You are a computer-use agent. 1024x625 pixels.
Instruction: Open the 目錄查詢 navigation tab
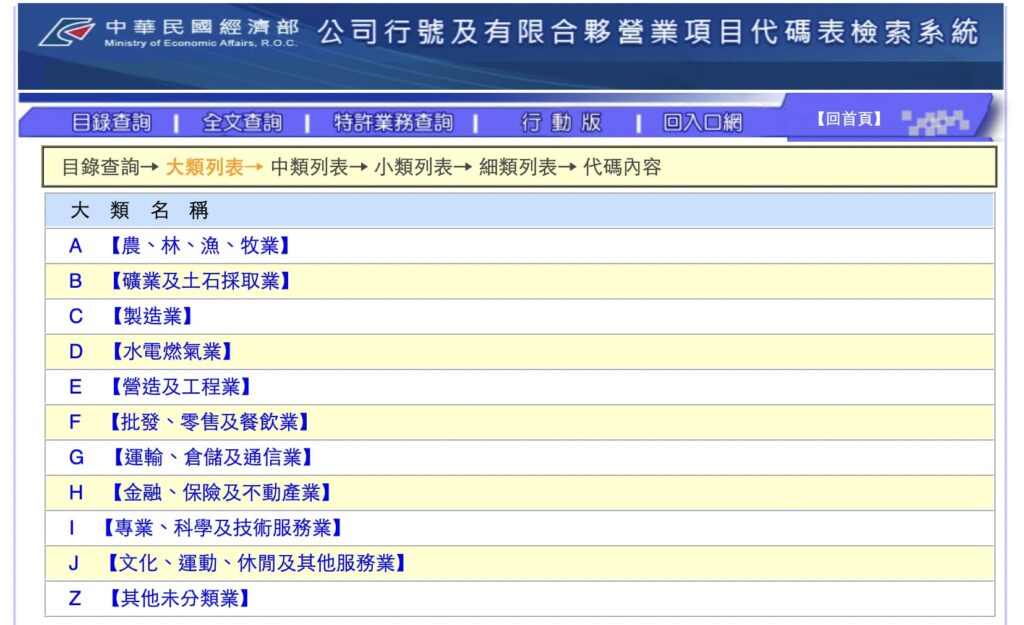111,122
